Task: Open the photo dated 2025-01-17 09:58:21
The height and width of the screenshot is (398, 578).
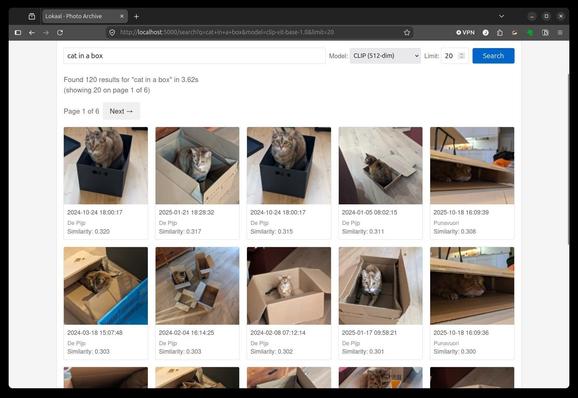Action: 380,286
